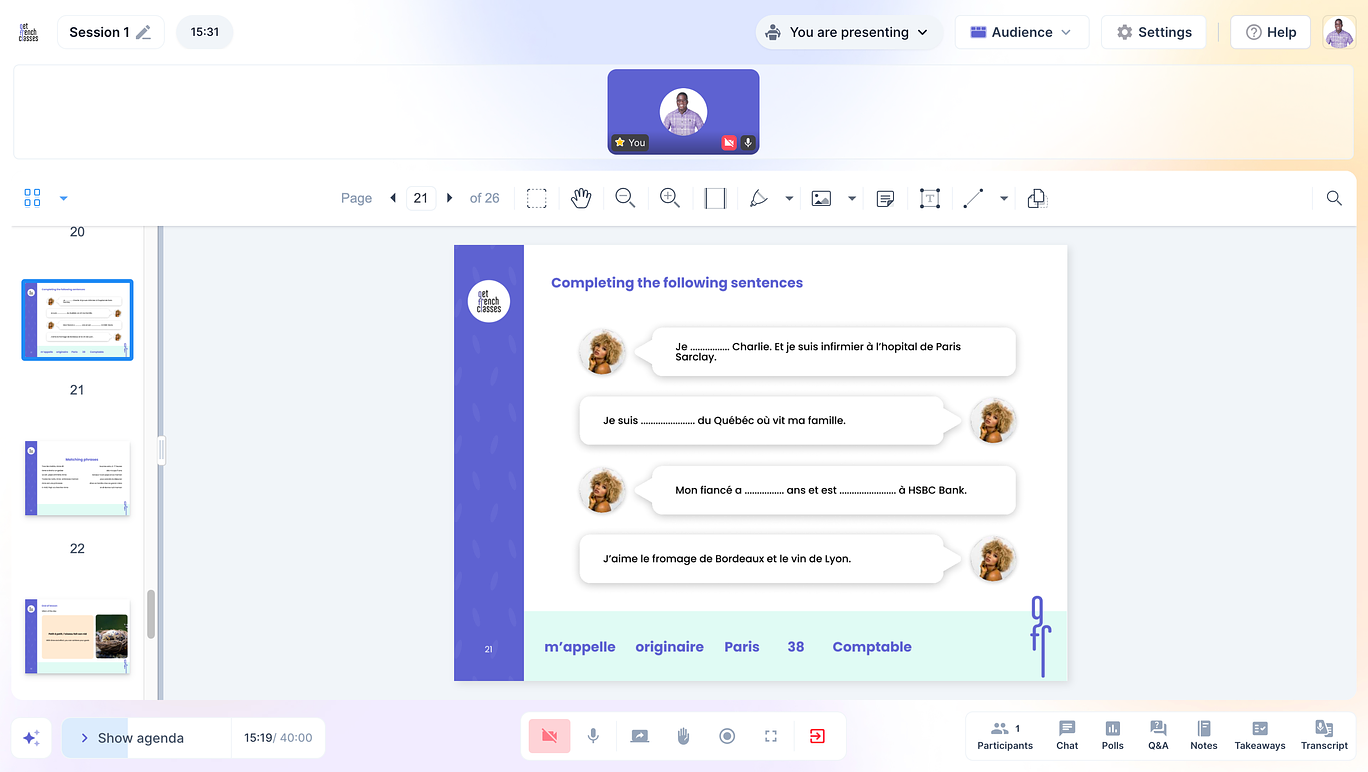1368x772 pixels.
Task: Click the word "Comptable" on slide
Action: [x=872, y=647]
